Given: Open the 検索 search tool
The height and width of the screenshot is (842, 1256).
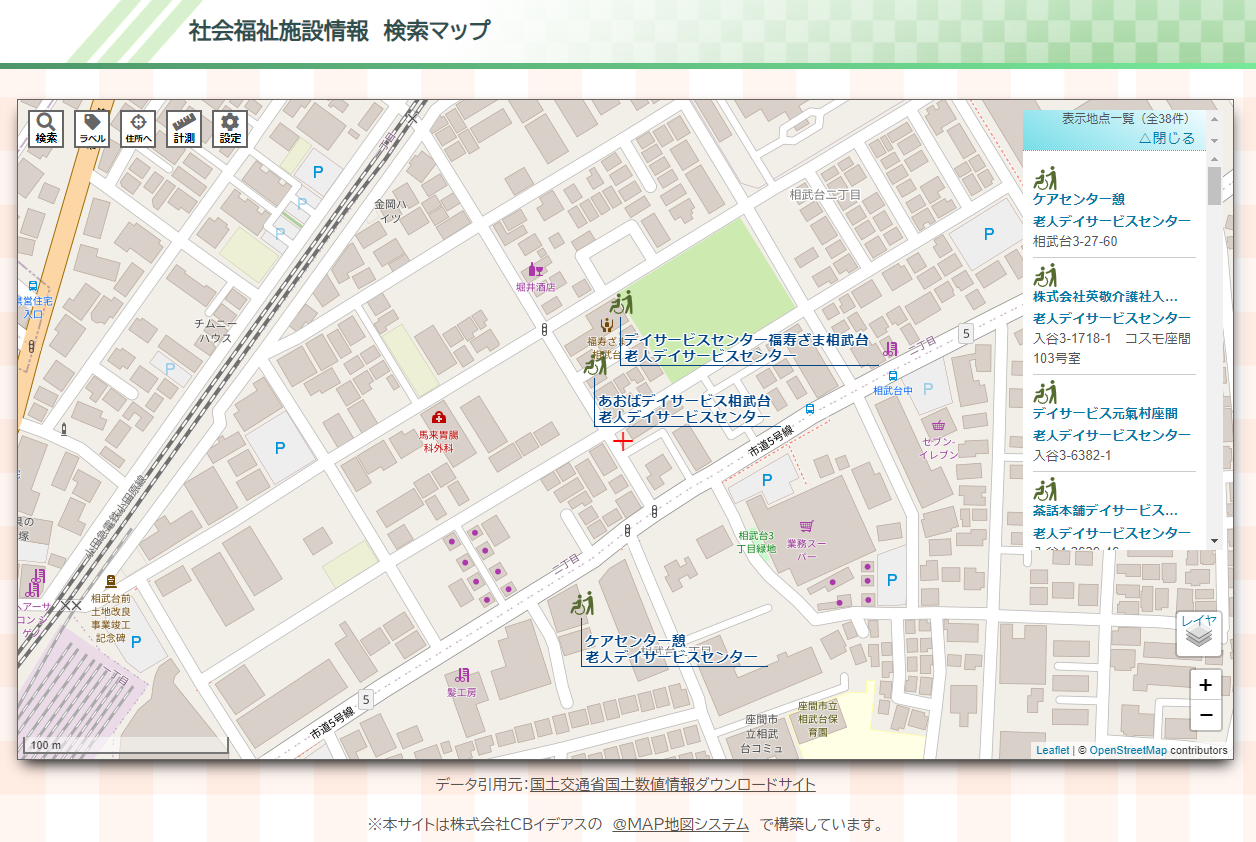Looking at the screenshot, I should 46,129.
